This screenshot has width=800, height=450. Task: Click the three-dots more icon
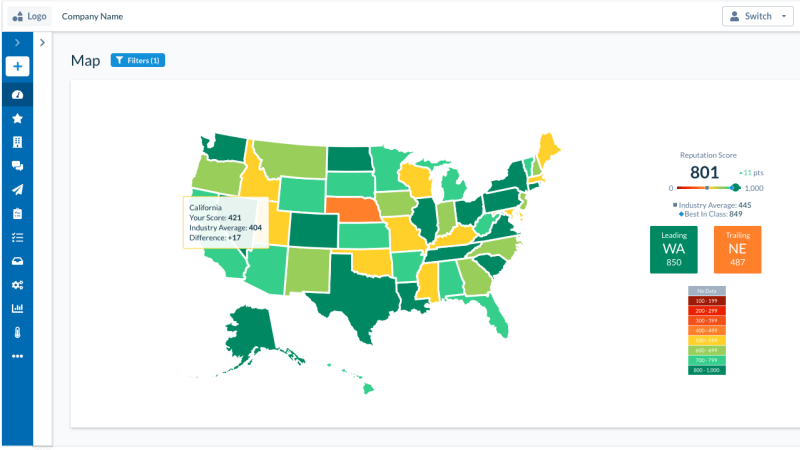[x=17, y=356]
